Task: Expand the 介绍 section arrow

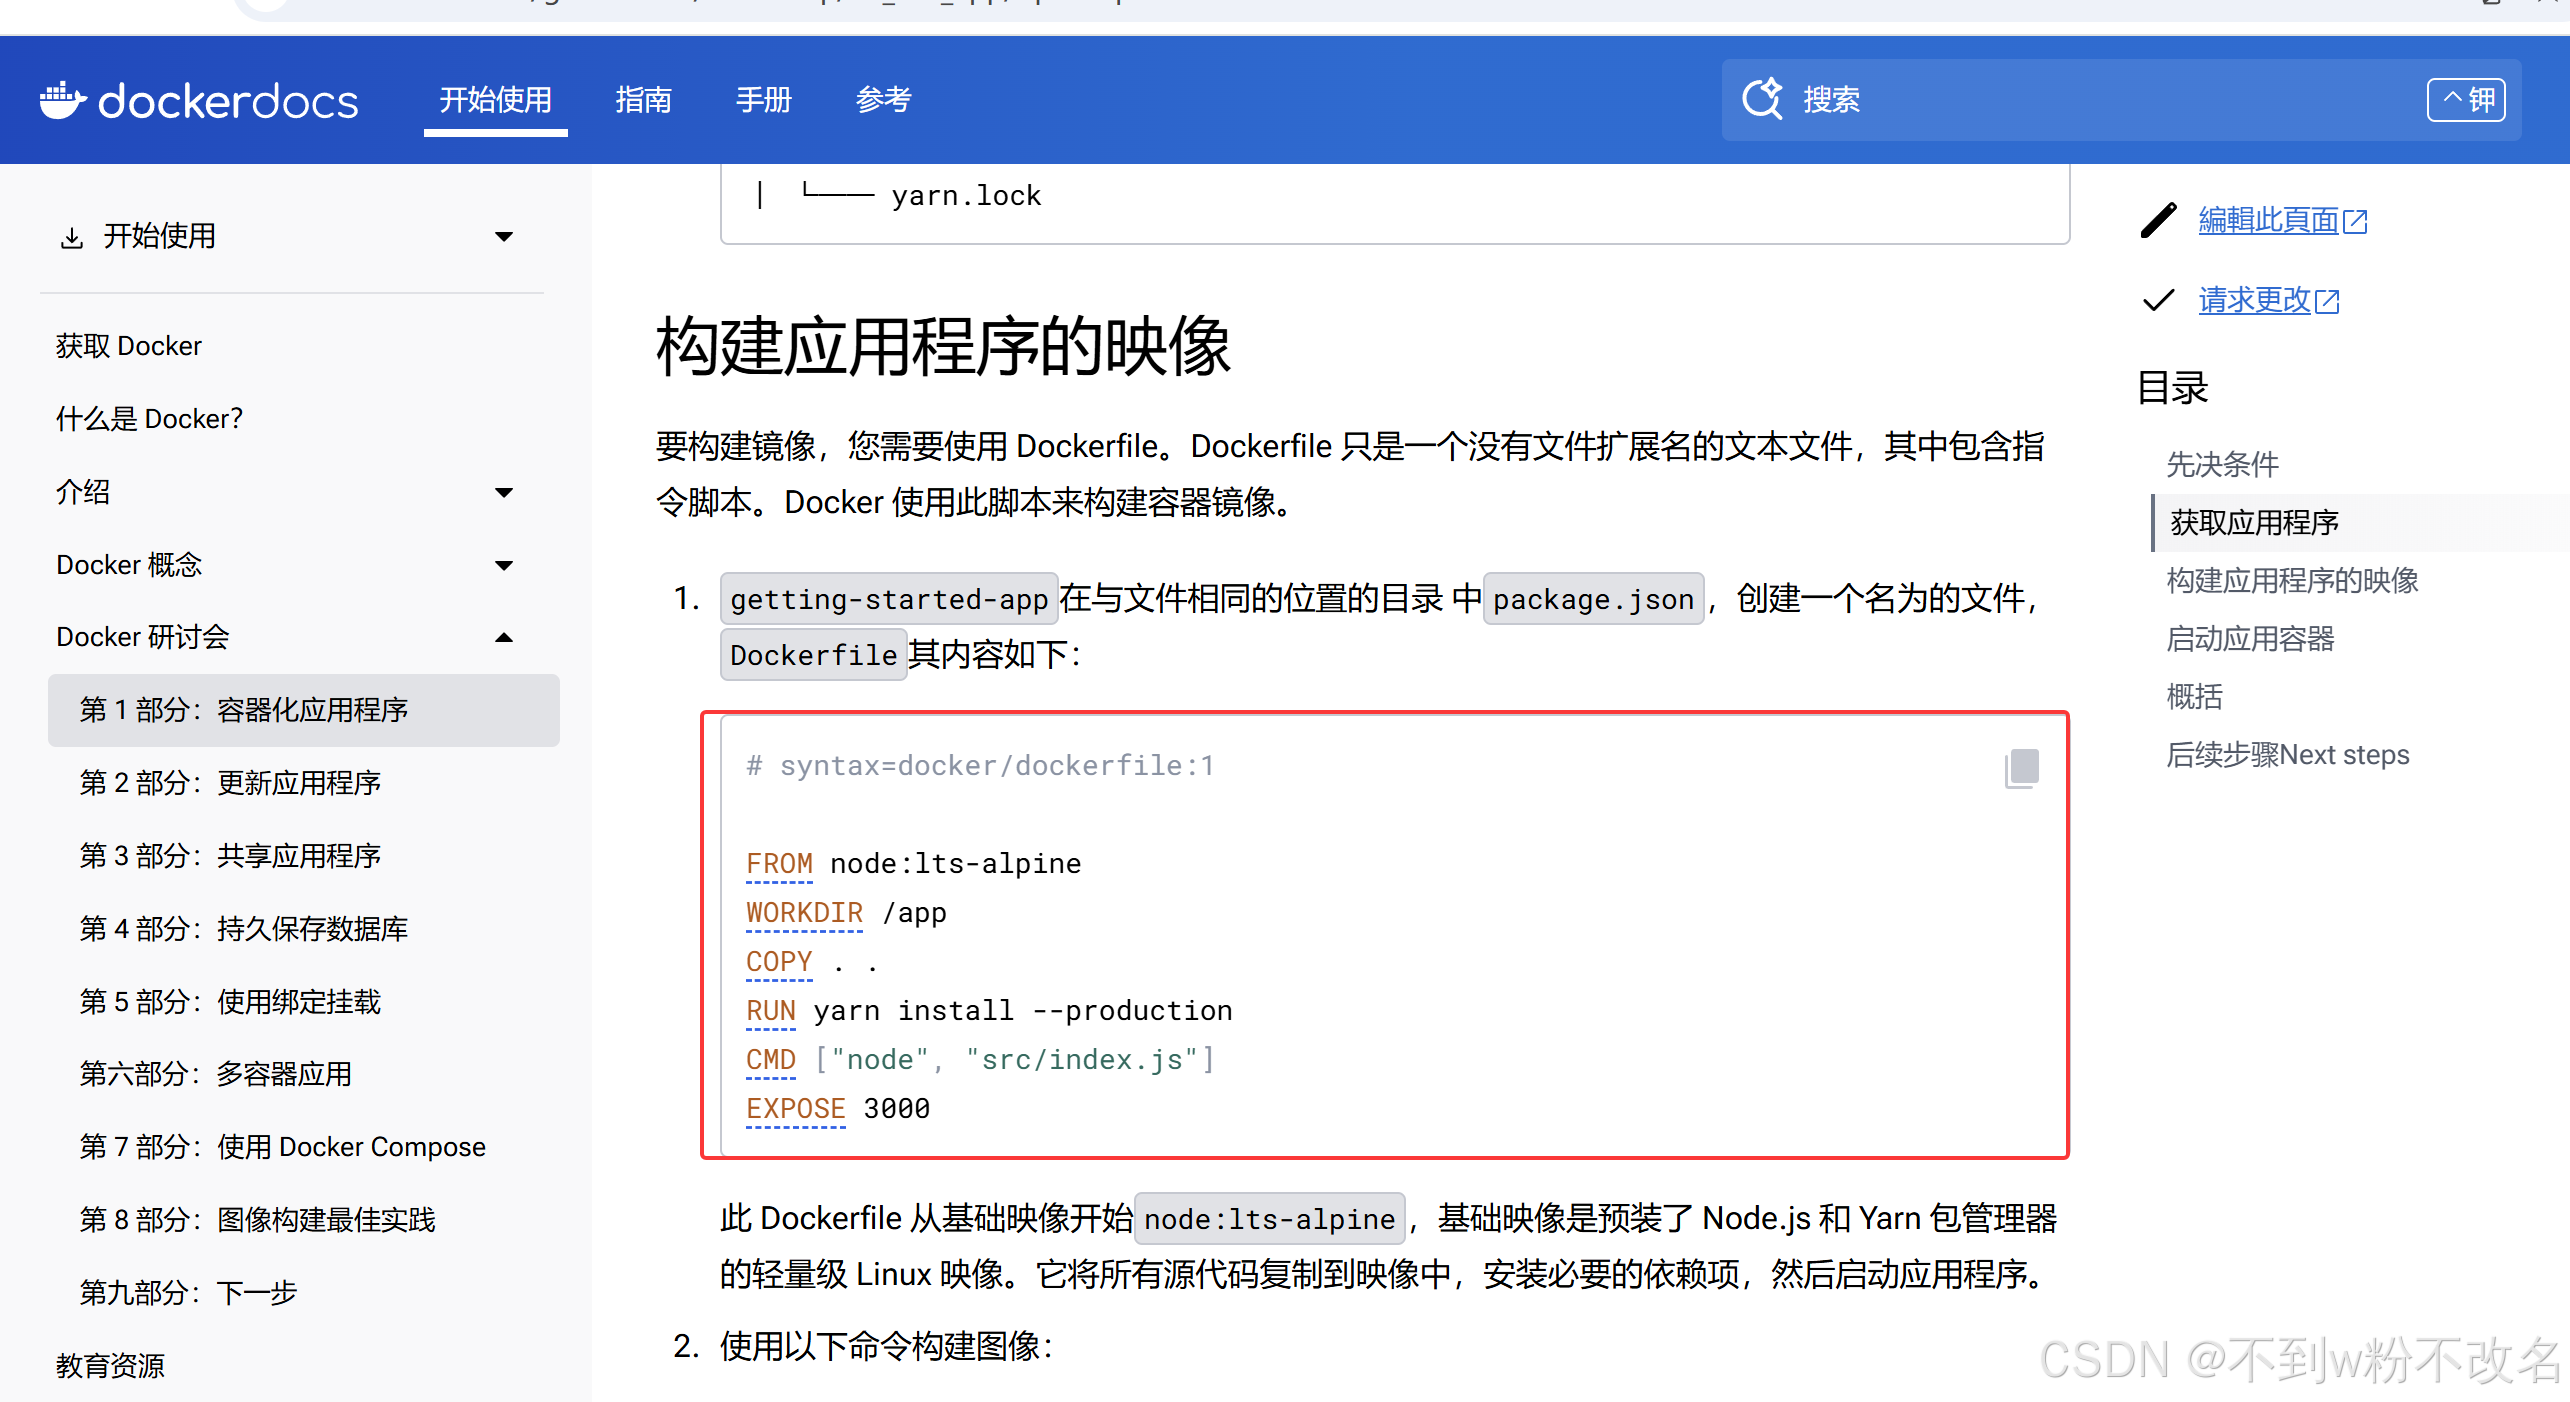Action: tap(504, 492)
